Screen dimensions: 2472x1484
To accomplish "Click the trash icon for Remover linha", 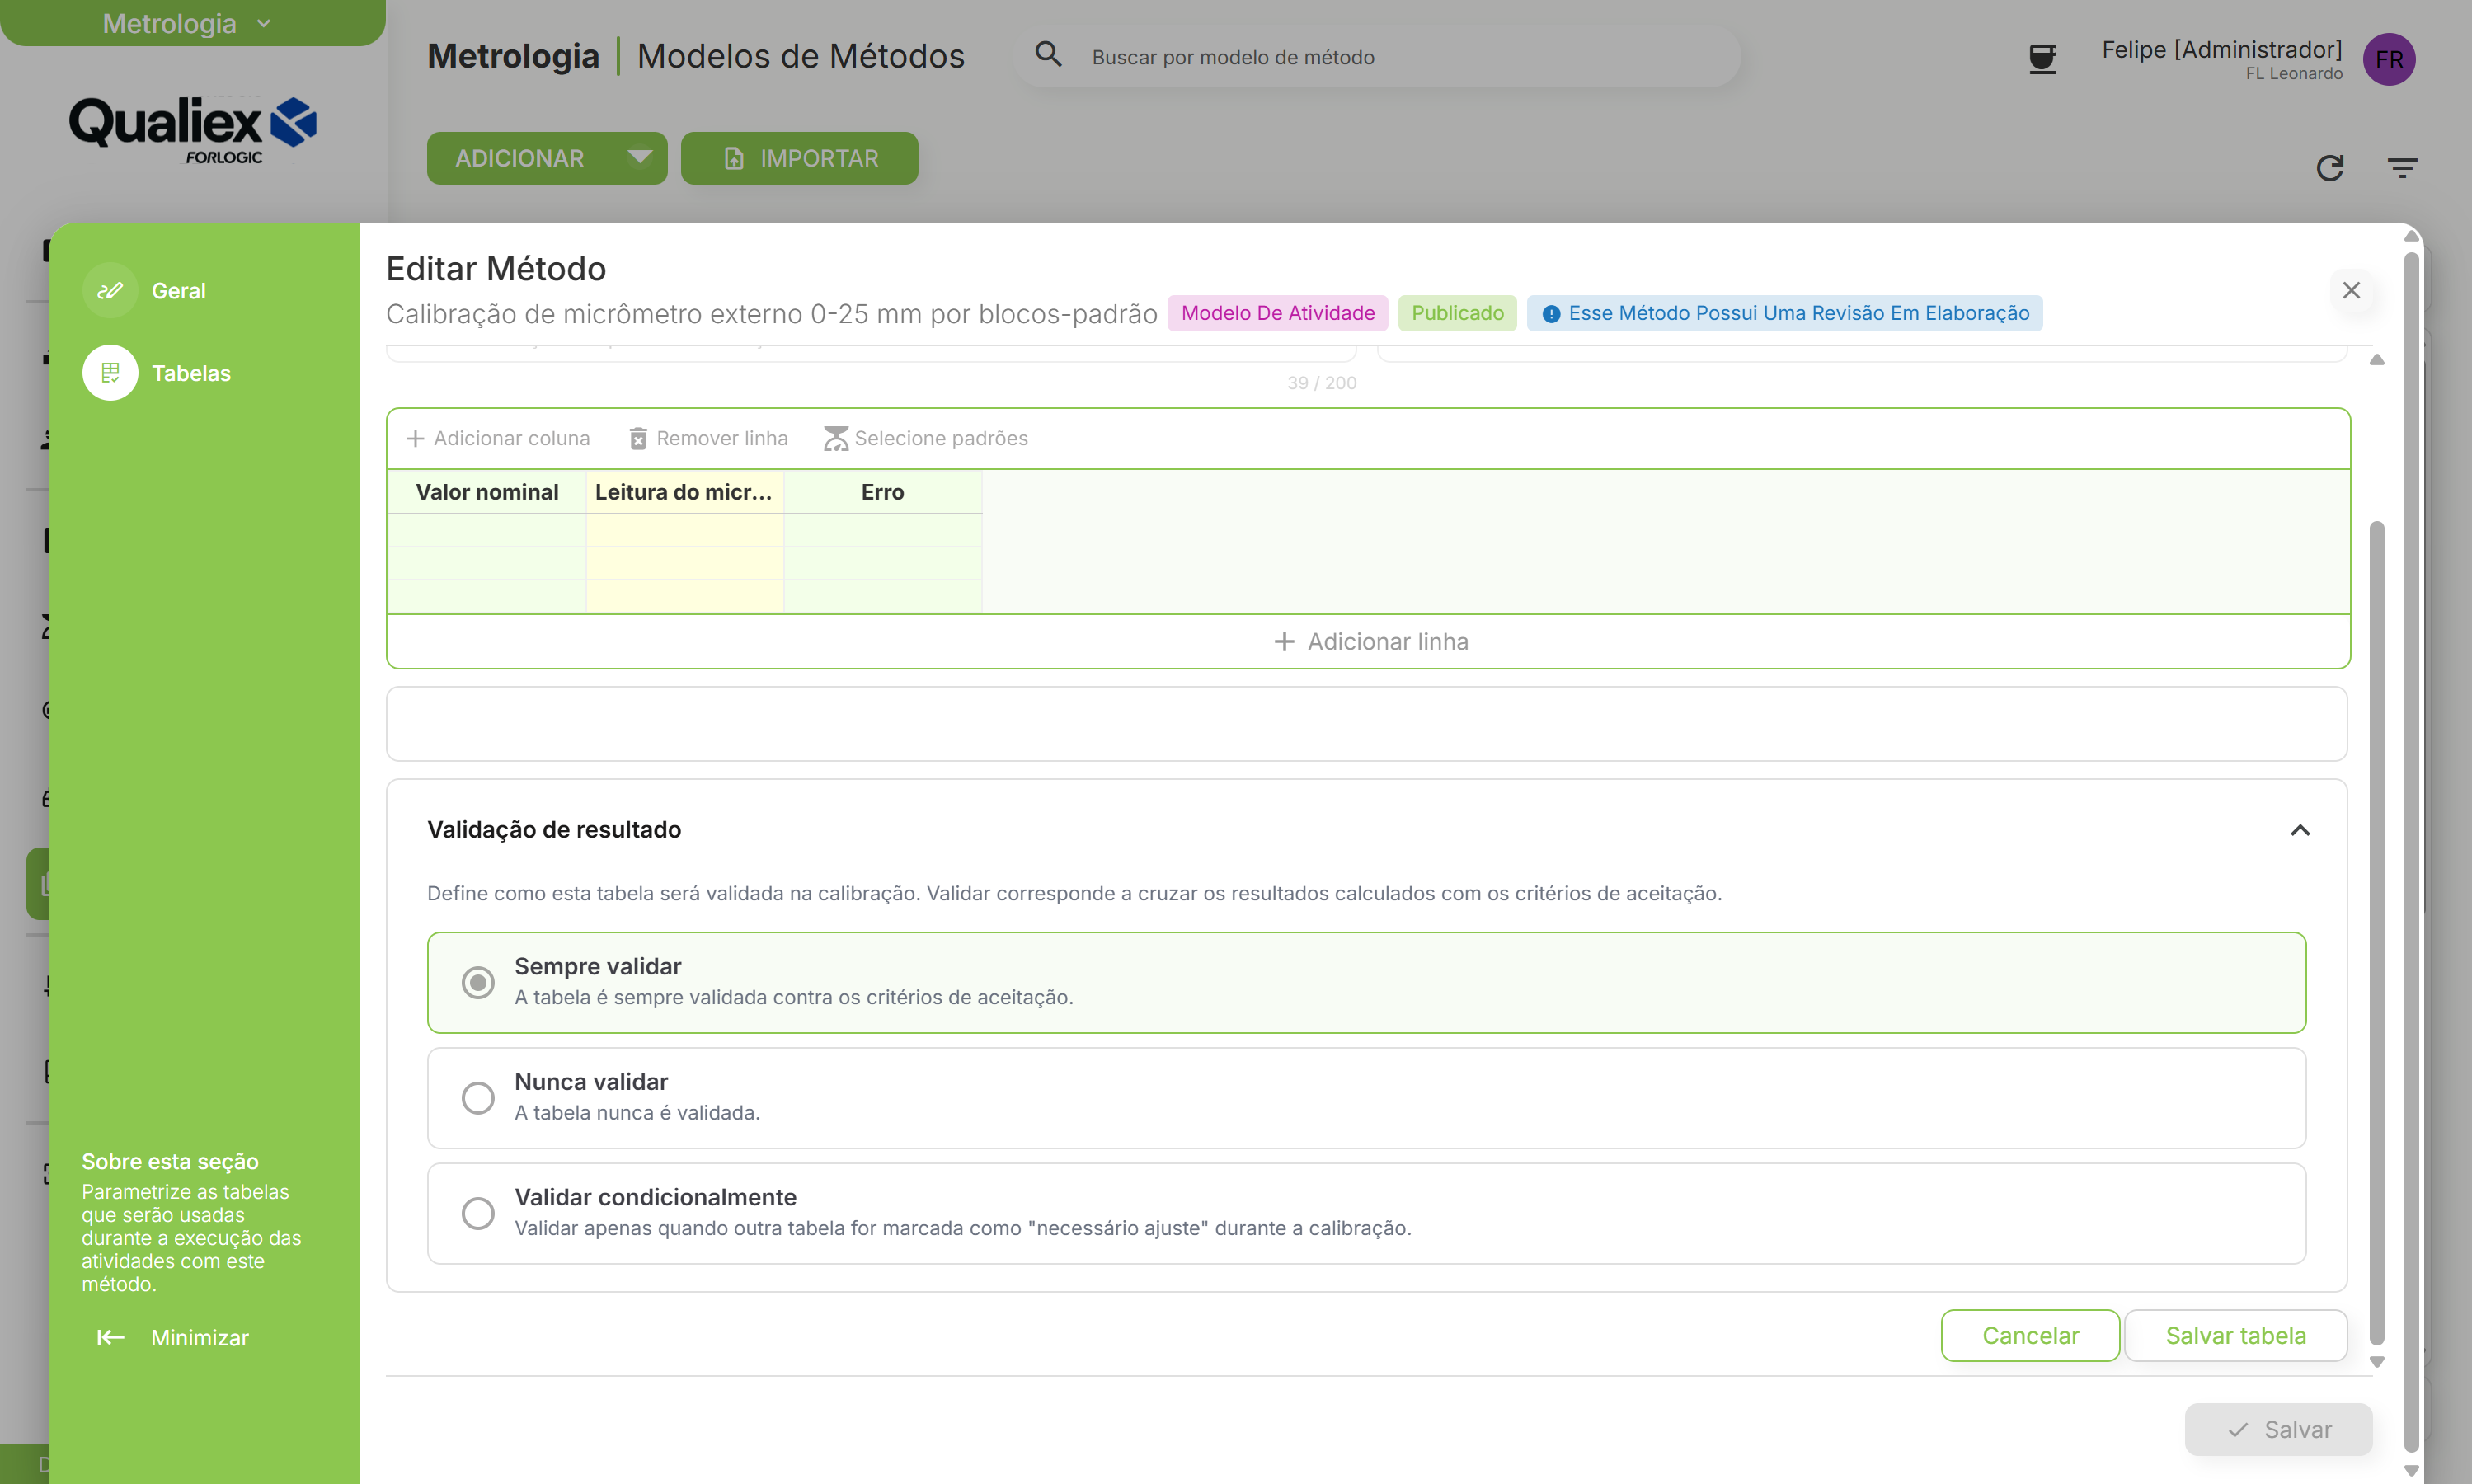I will (638, 438).
